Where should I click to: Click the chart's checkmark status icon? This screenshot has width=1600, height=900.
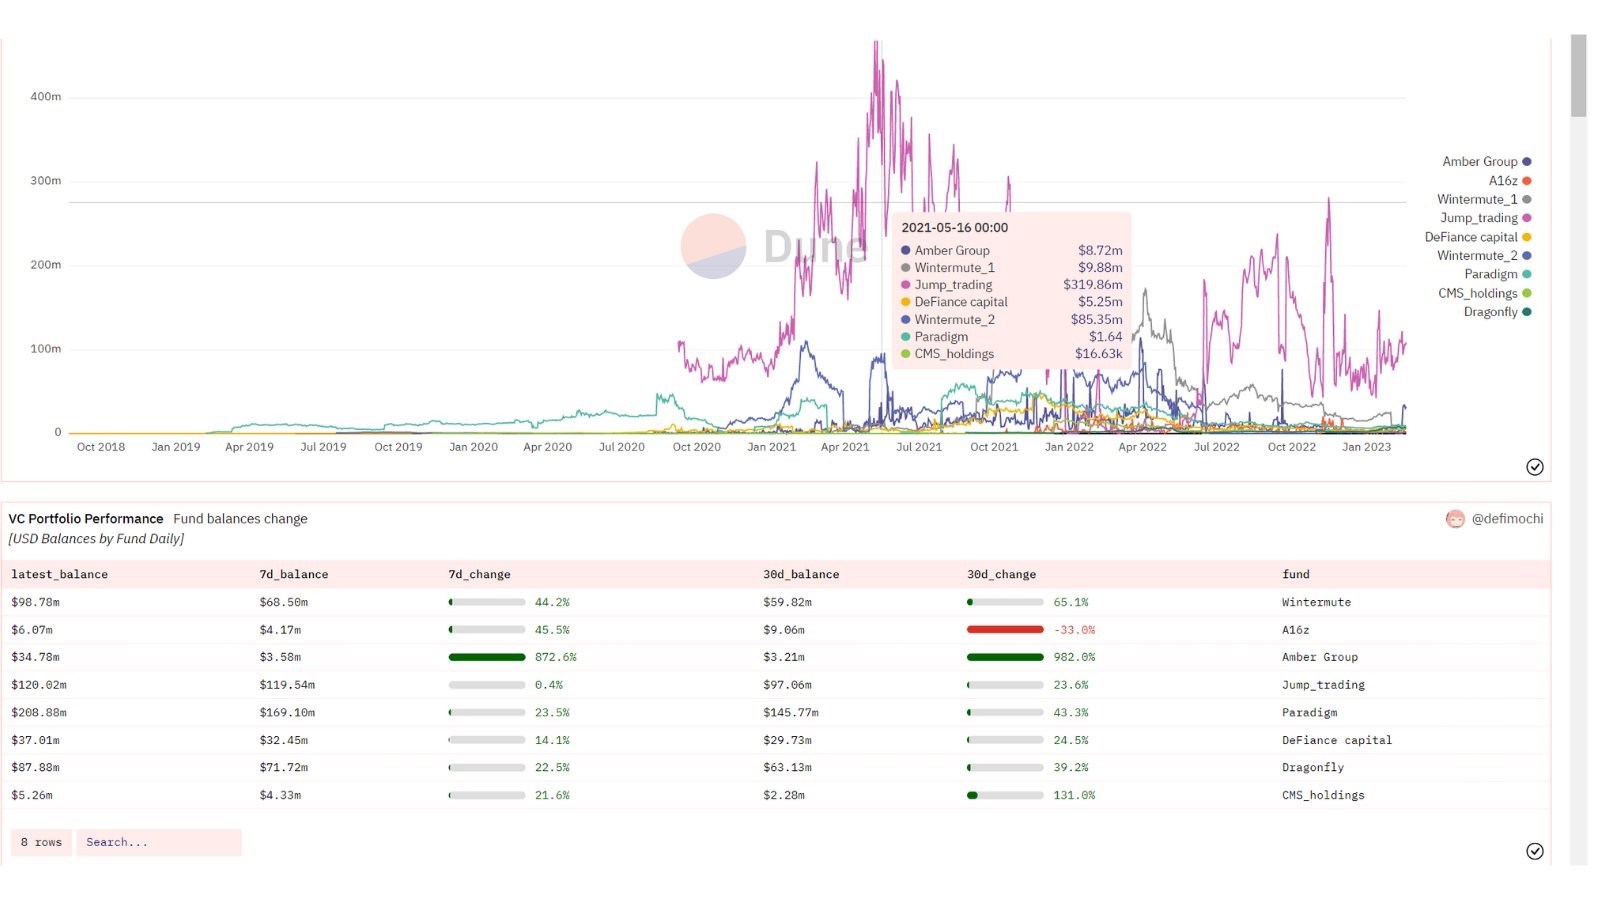tap(1534, 467)
